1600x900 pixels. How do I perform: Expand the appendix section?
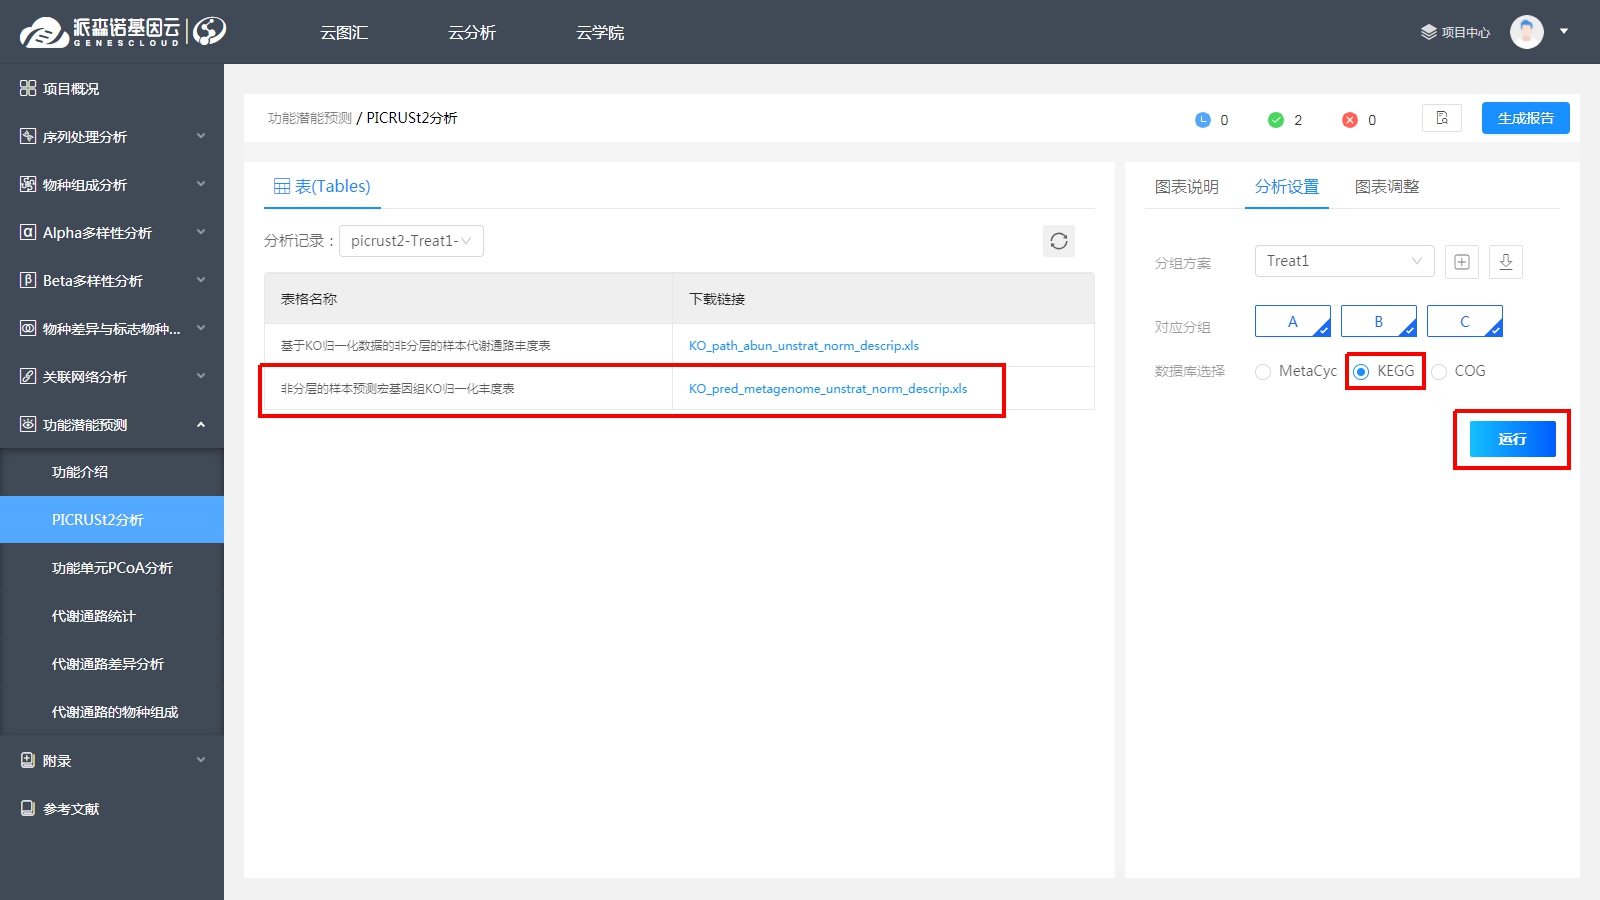201,760
